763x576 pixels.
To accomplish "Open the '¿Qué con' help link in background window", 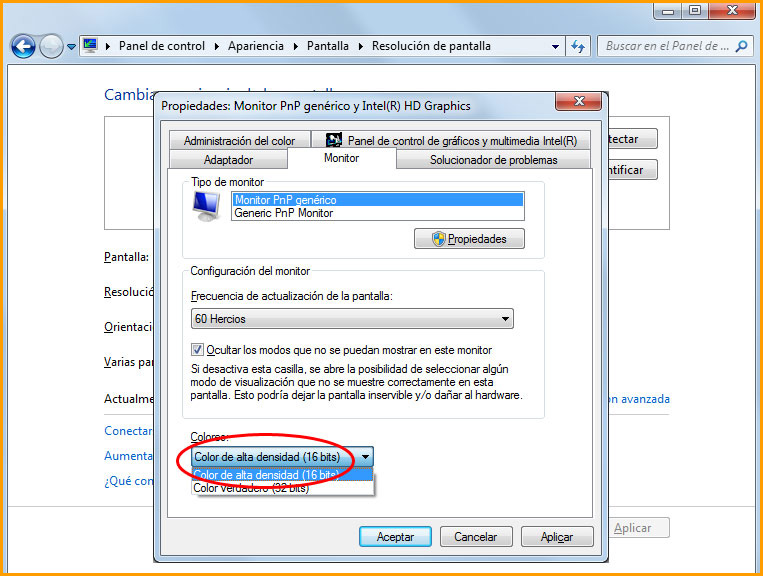I will tap(128, 481).
